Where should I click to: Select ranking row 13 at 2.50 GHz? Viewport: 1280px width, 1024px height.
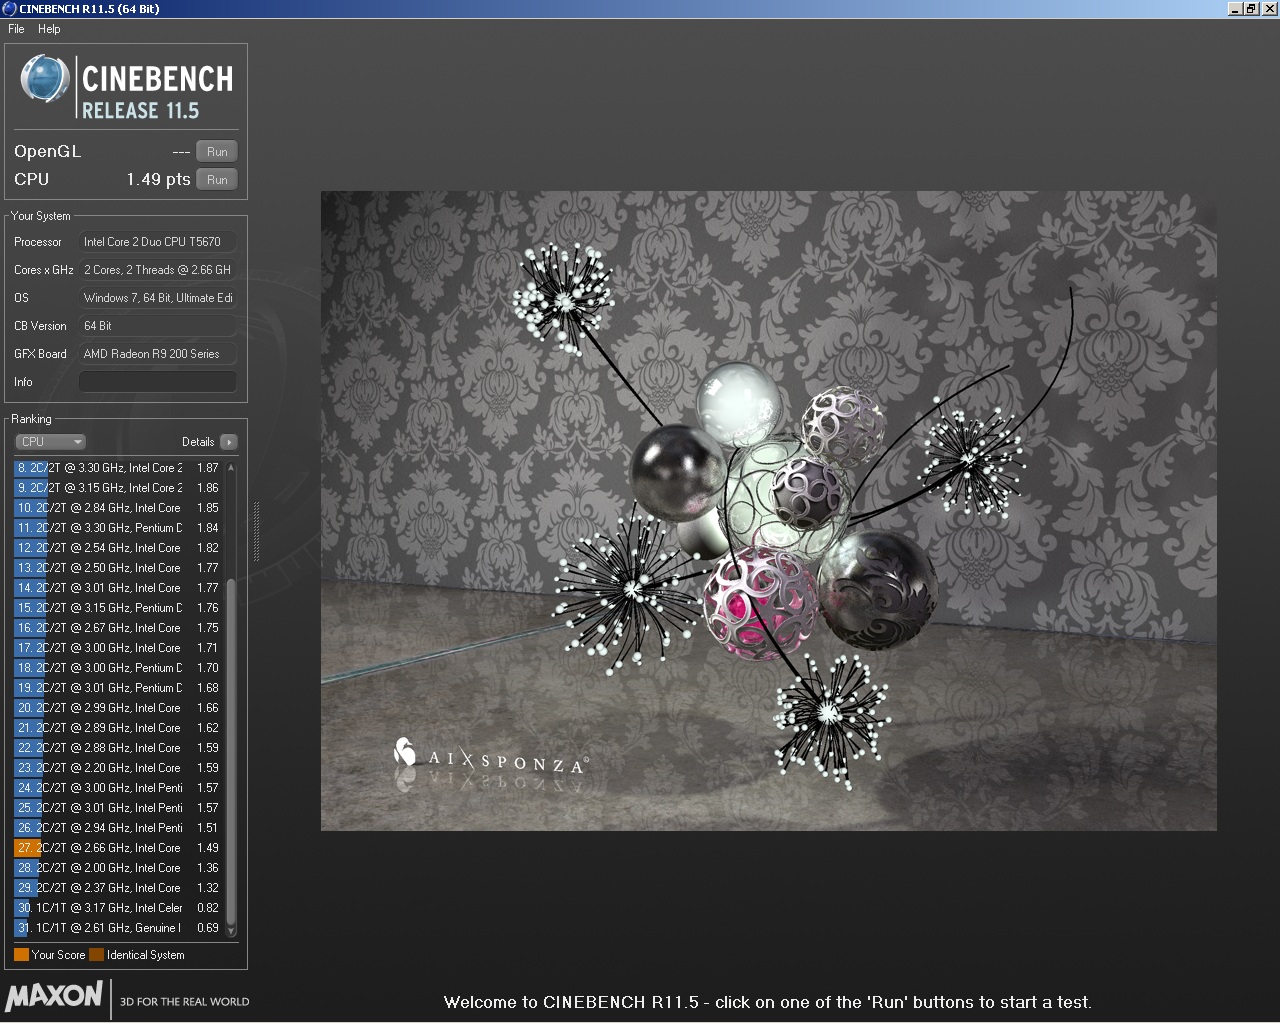[118, 568]
